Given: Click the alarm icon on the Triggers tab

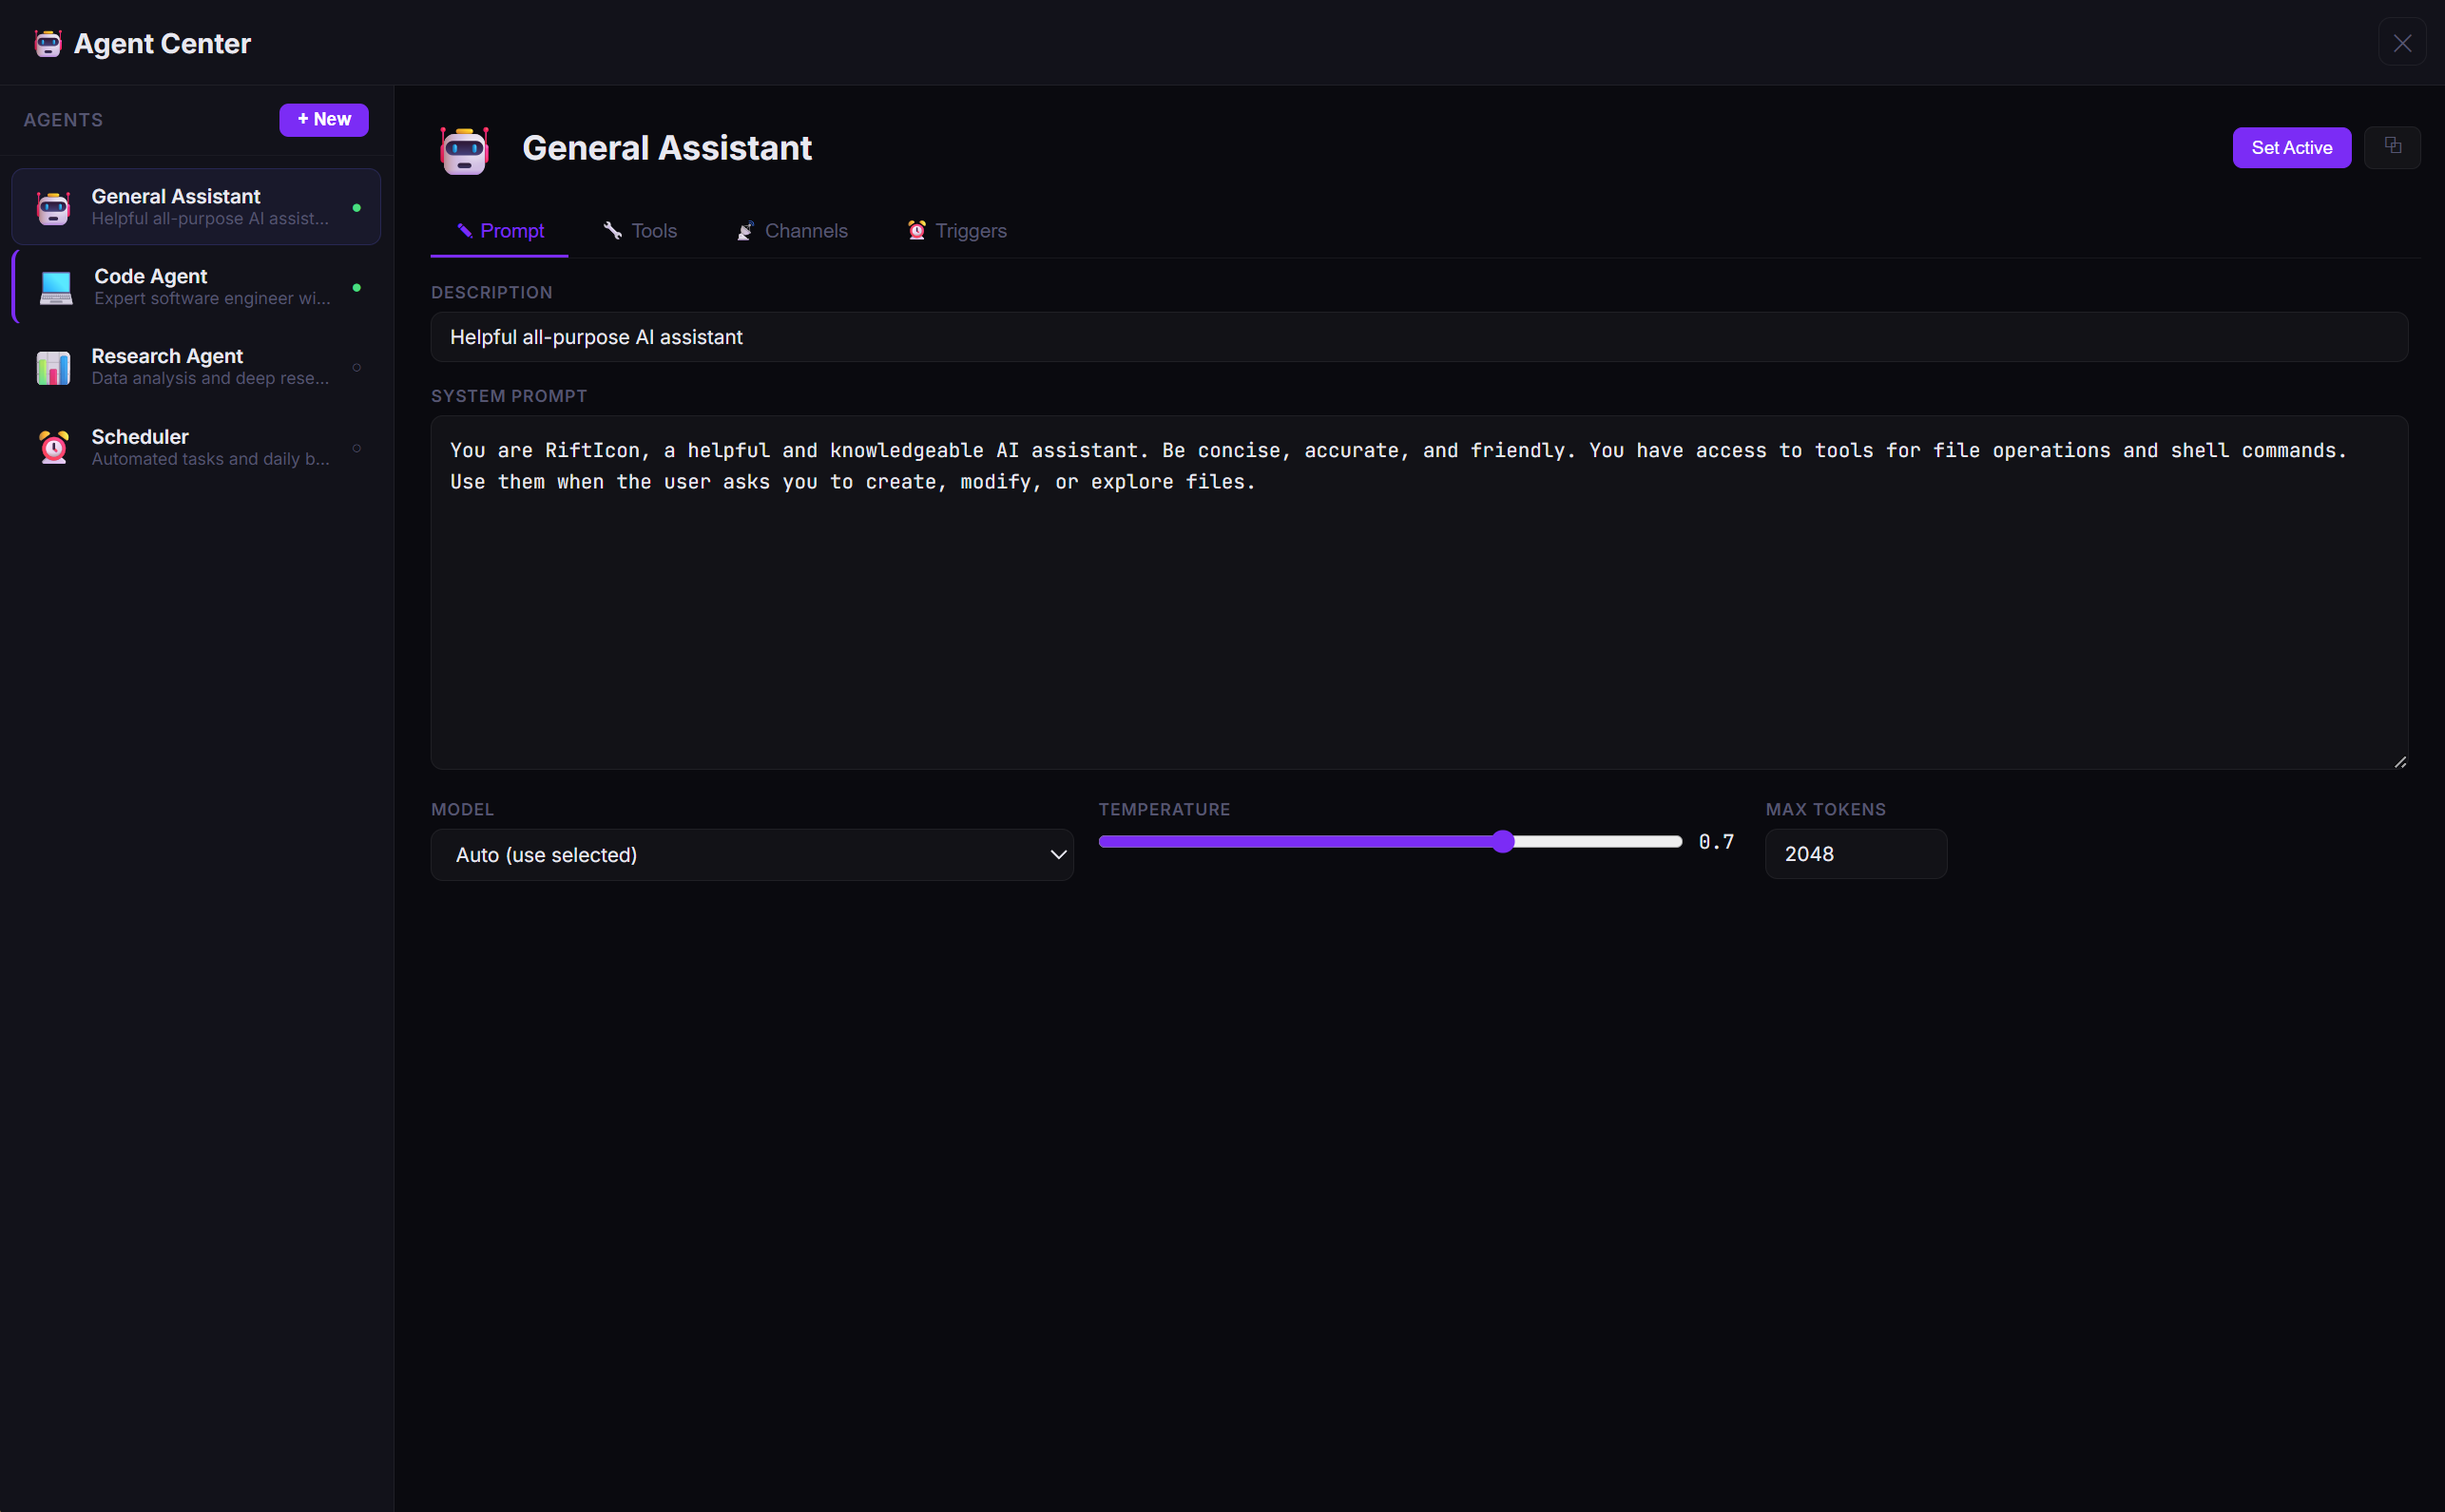Looking at the screenshot, I should click(x=916, y=230).
